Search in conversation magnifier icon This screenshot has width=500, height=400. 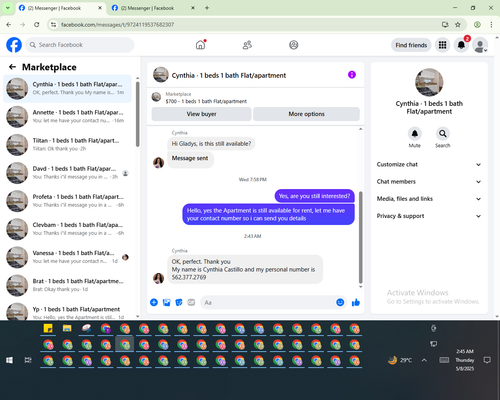pyautogui.click(x=443, y=134)
